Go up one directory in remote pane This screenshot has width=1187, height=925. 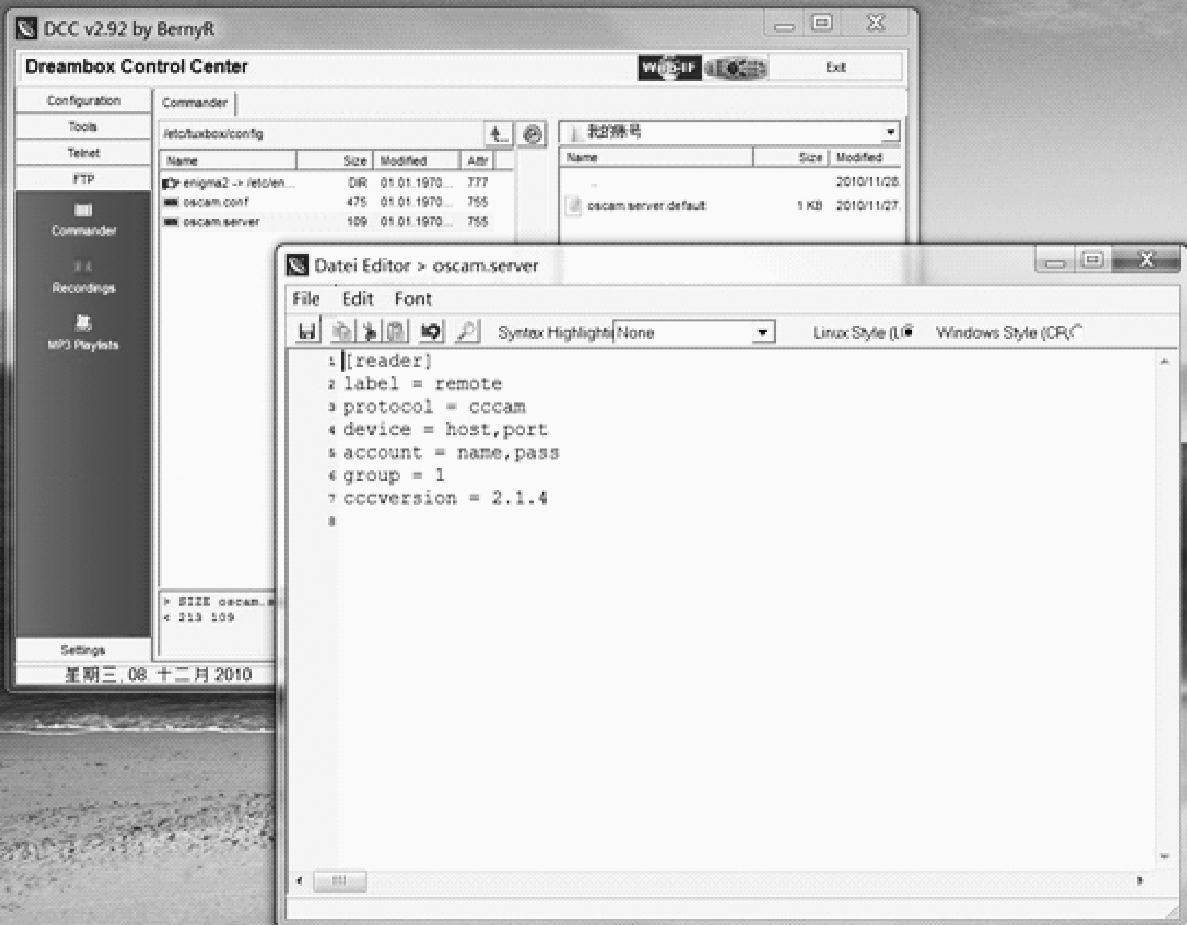(x=498, y=134)
